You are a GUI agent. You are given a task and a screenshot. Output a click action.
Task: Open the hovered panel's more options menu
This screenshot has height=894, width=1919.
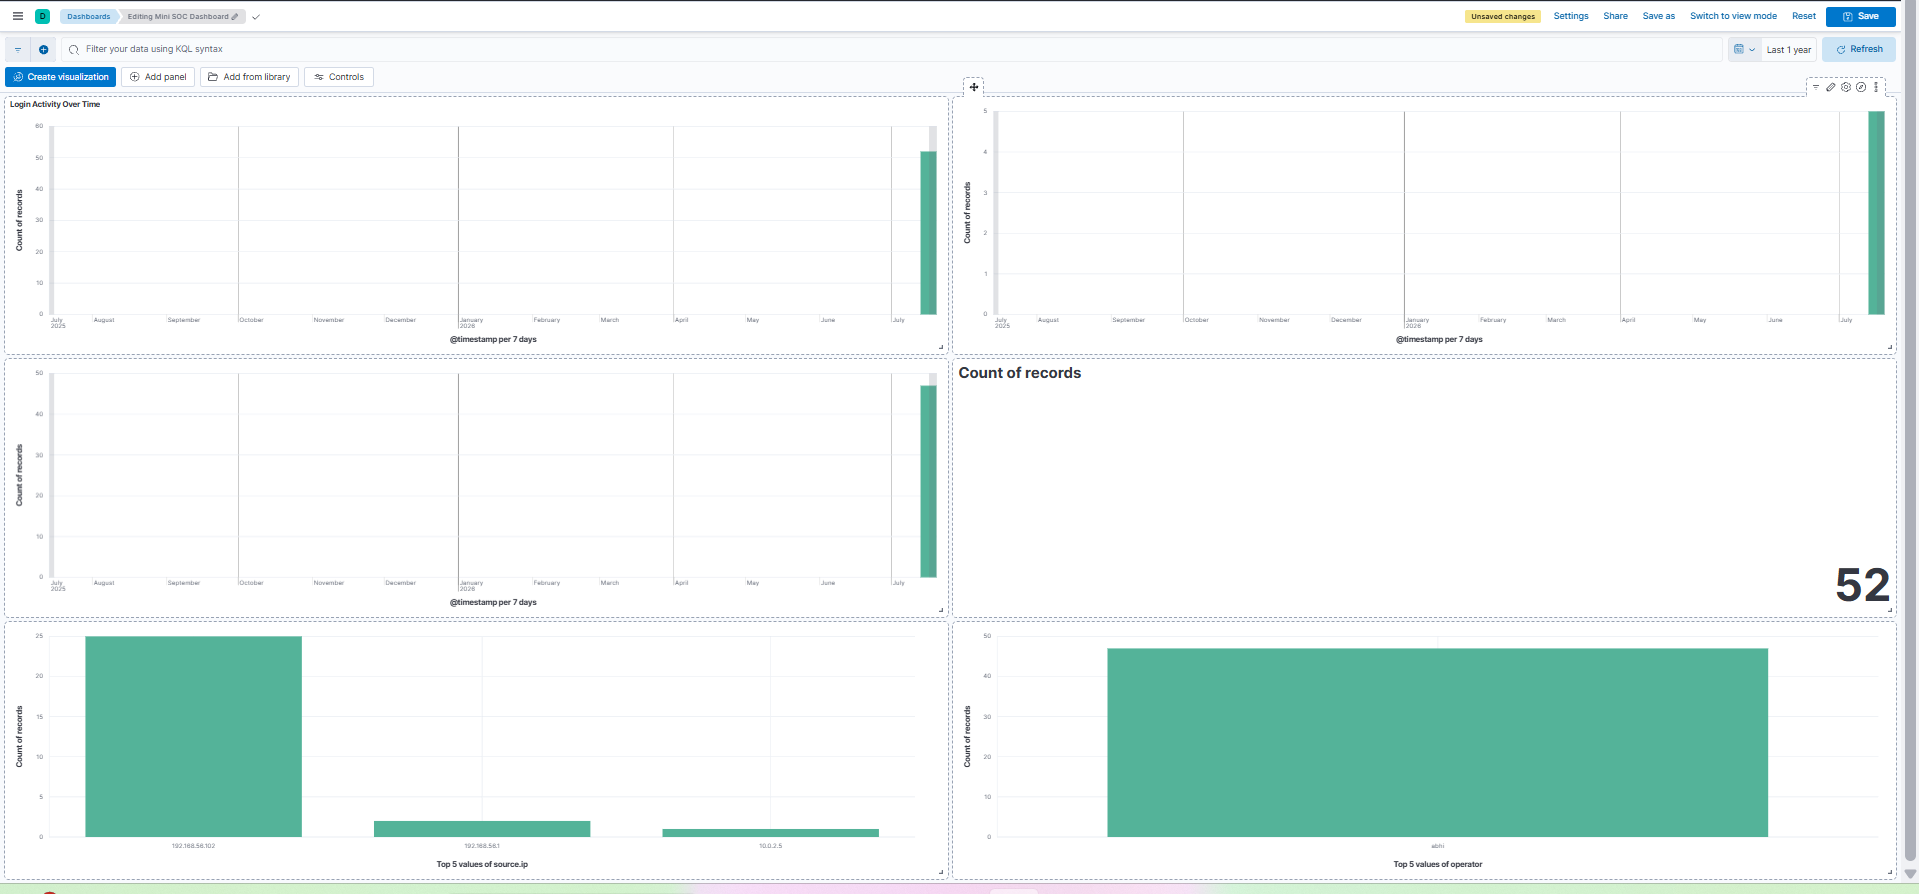1876,87
